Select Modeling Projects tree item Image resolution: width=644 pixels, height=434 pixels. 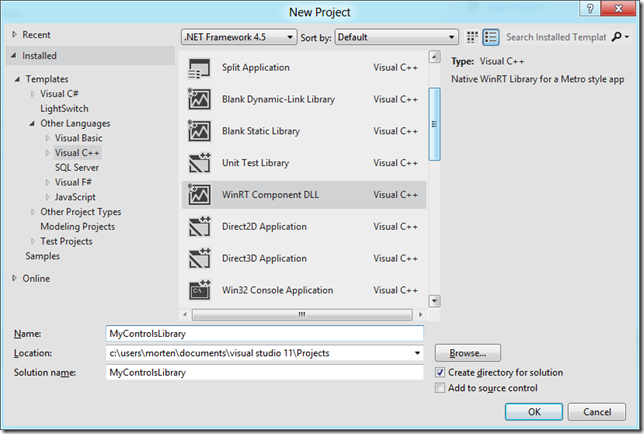coord(78,227)
